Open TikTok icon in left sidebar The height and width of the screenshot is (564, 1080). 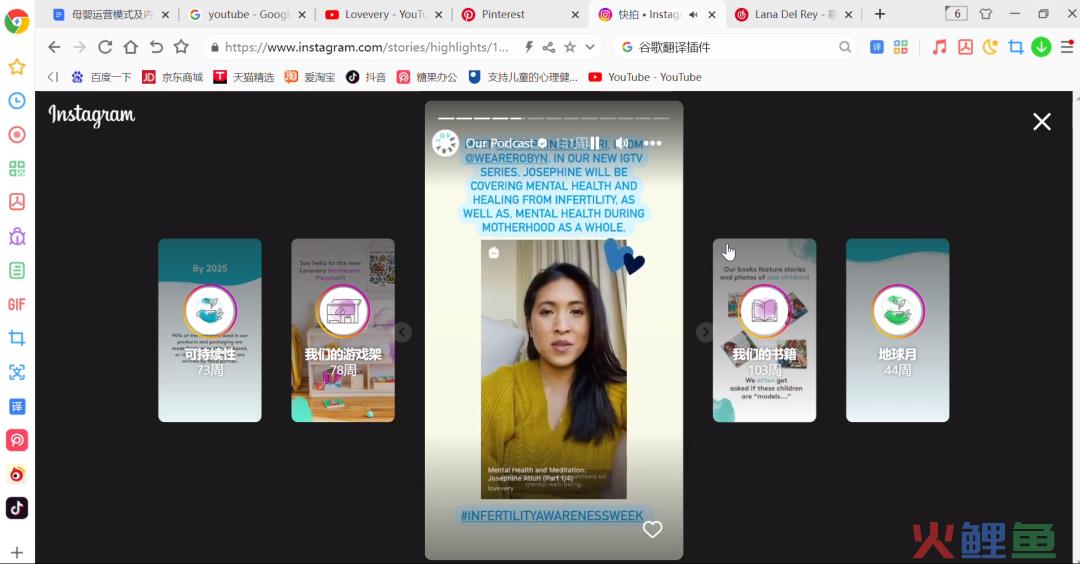point(17,508)
